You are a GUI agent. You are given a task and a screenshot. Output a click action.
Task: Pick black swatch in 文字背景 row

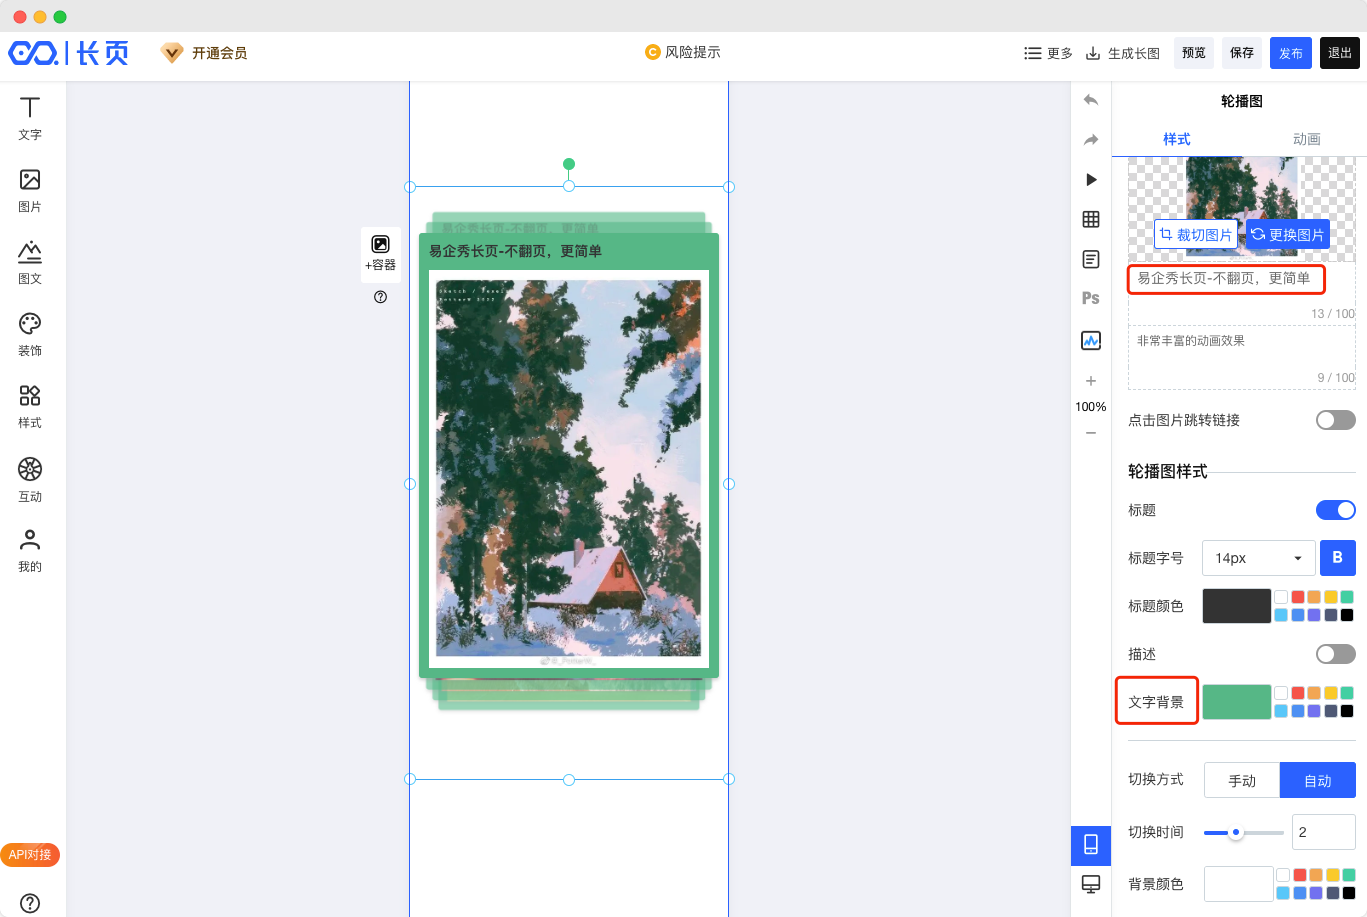click(x=1347, y=711)
